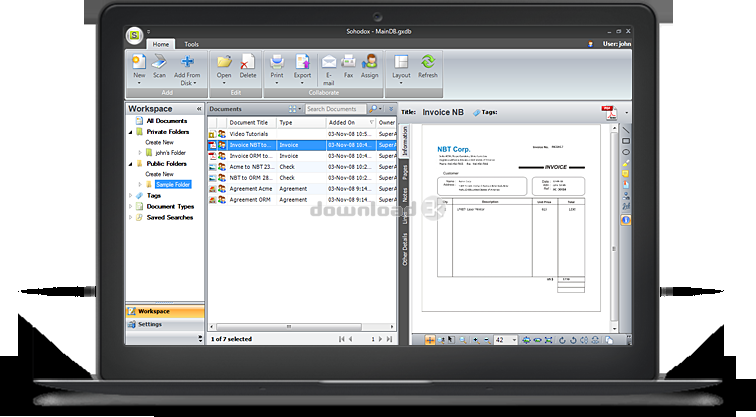
Task: Click the Assign user icon
Action: 369,62
